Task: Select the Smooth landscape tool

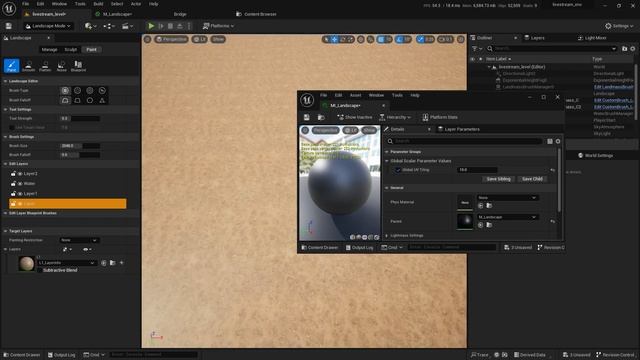Action: pos(28,66)
